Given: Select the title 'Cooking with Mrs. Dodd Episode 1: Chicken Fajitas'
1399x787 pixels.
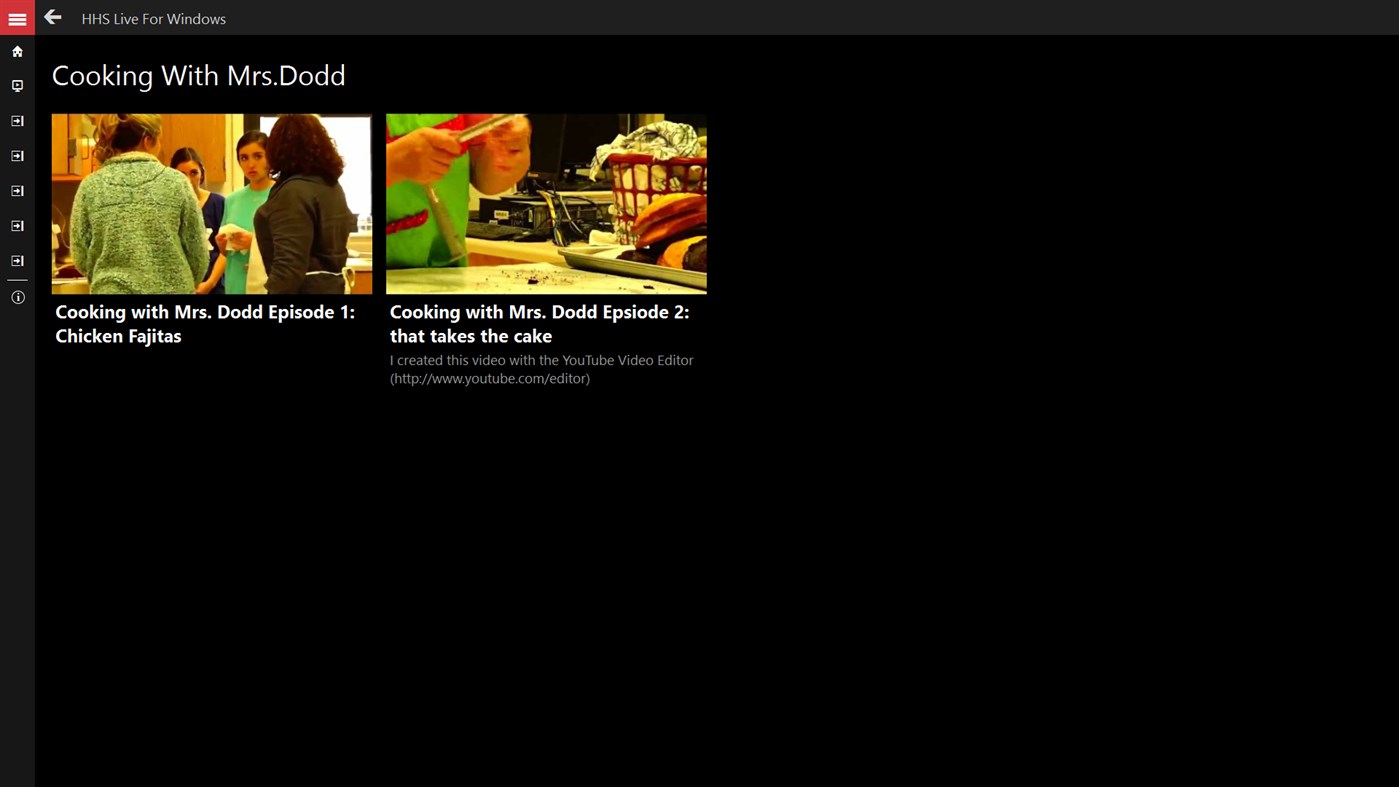Looking at the screenshot, I should [205, 324].
